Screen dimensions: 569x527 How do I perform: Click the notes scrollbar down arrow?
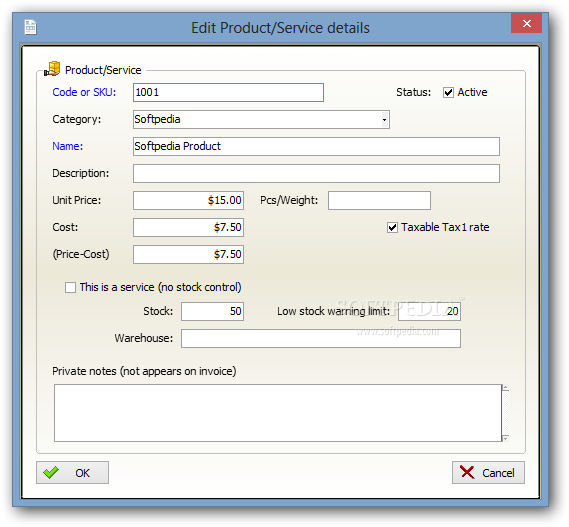click(505, 438)
